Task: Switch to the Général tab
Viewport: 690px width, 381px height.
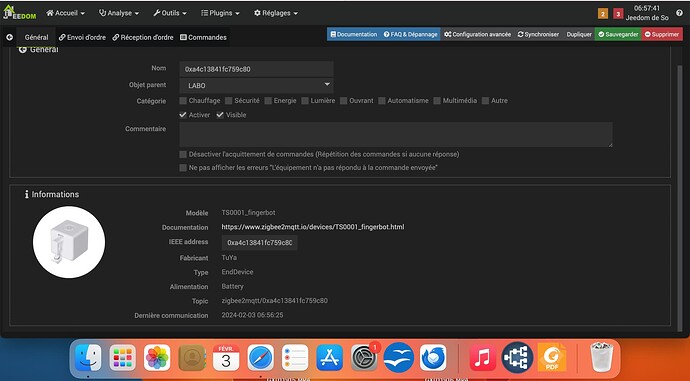Action: [x=37, y=37]
